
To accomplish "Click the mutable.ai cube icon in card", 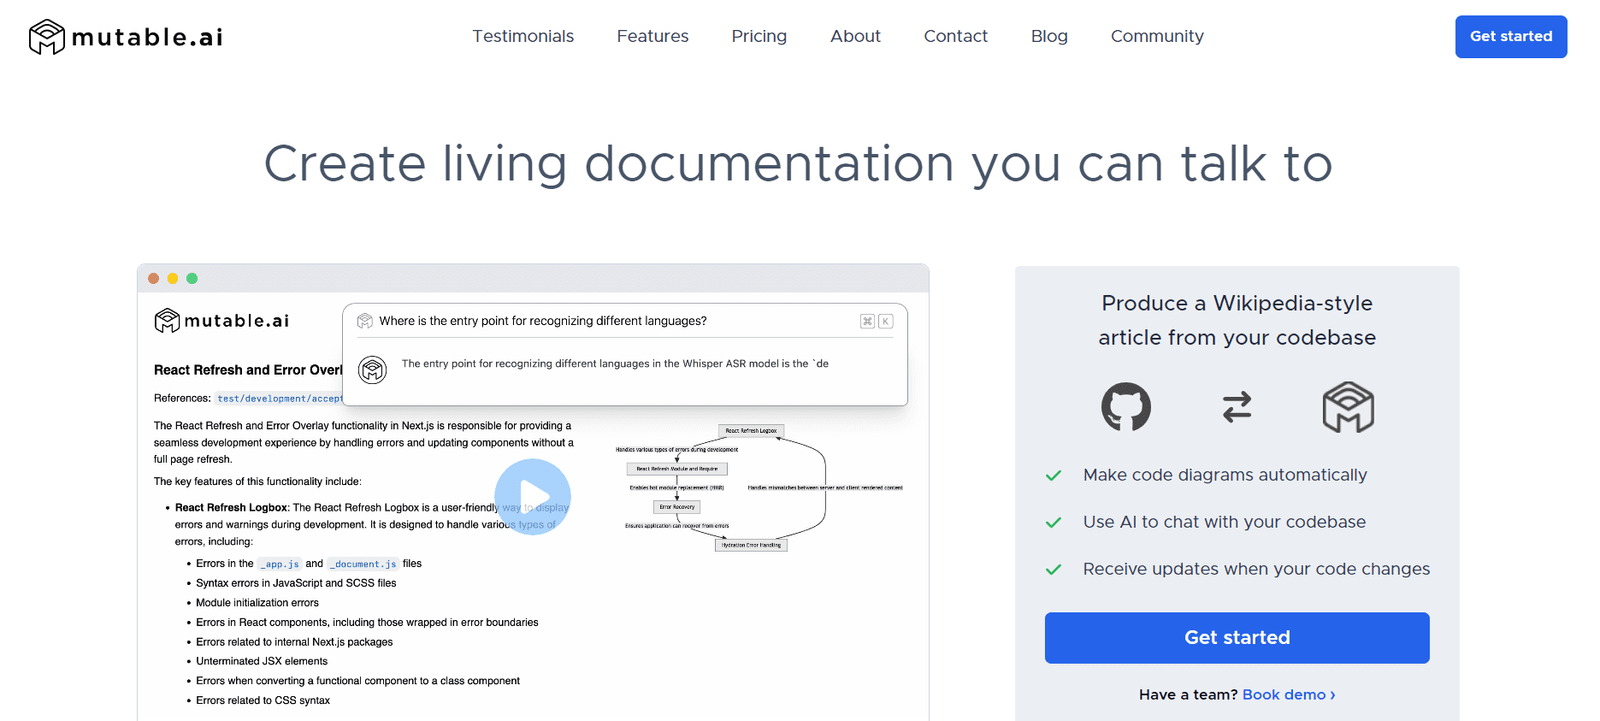I will tap(1348, 407).
